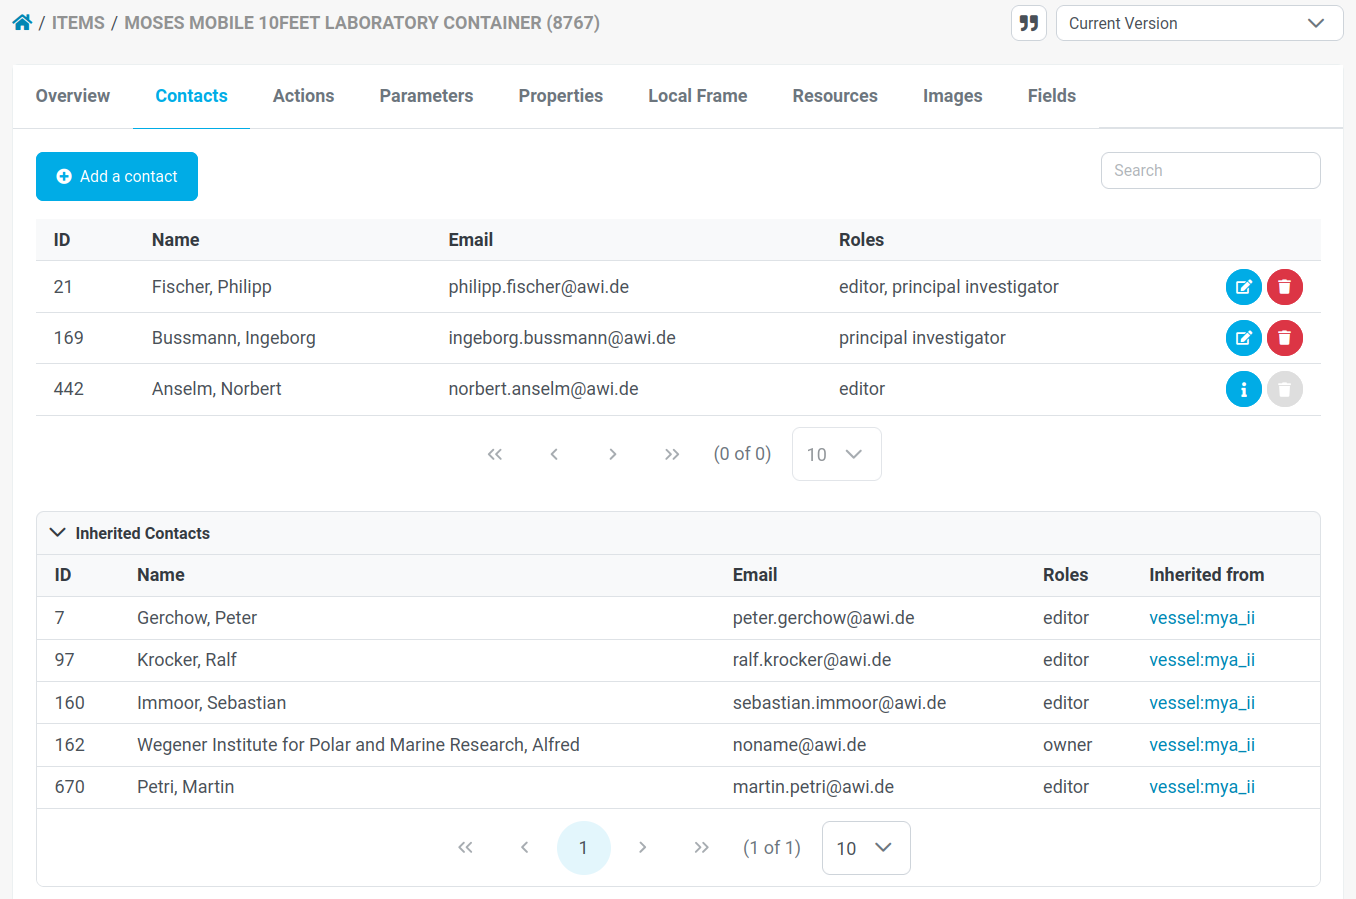Edit the Fischer, Philipp contact

[1243, 287]
